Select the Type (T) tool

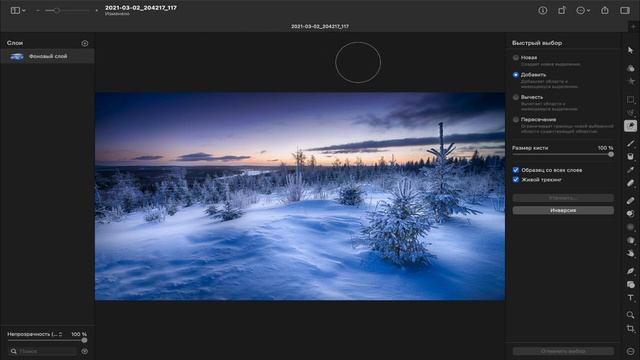pos(631,298)
